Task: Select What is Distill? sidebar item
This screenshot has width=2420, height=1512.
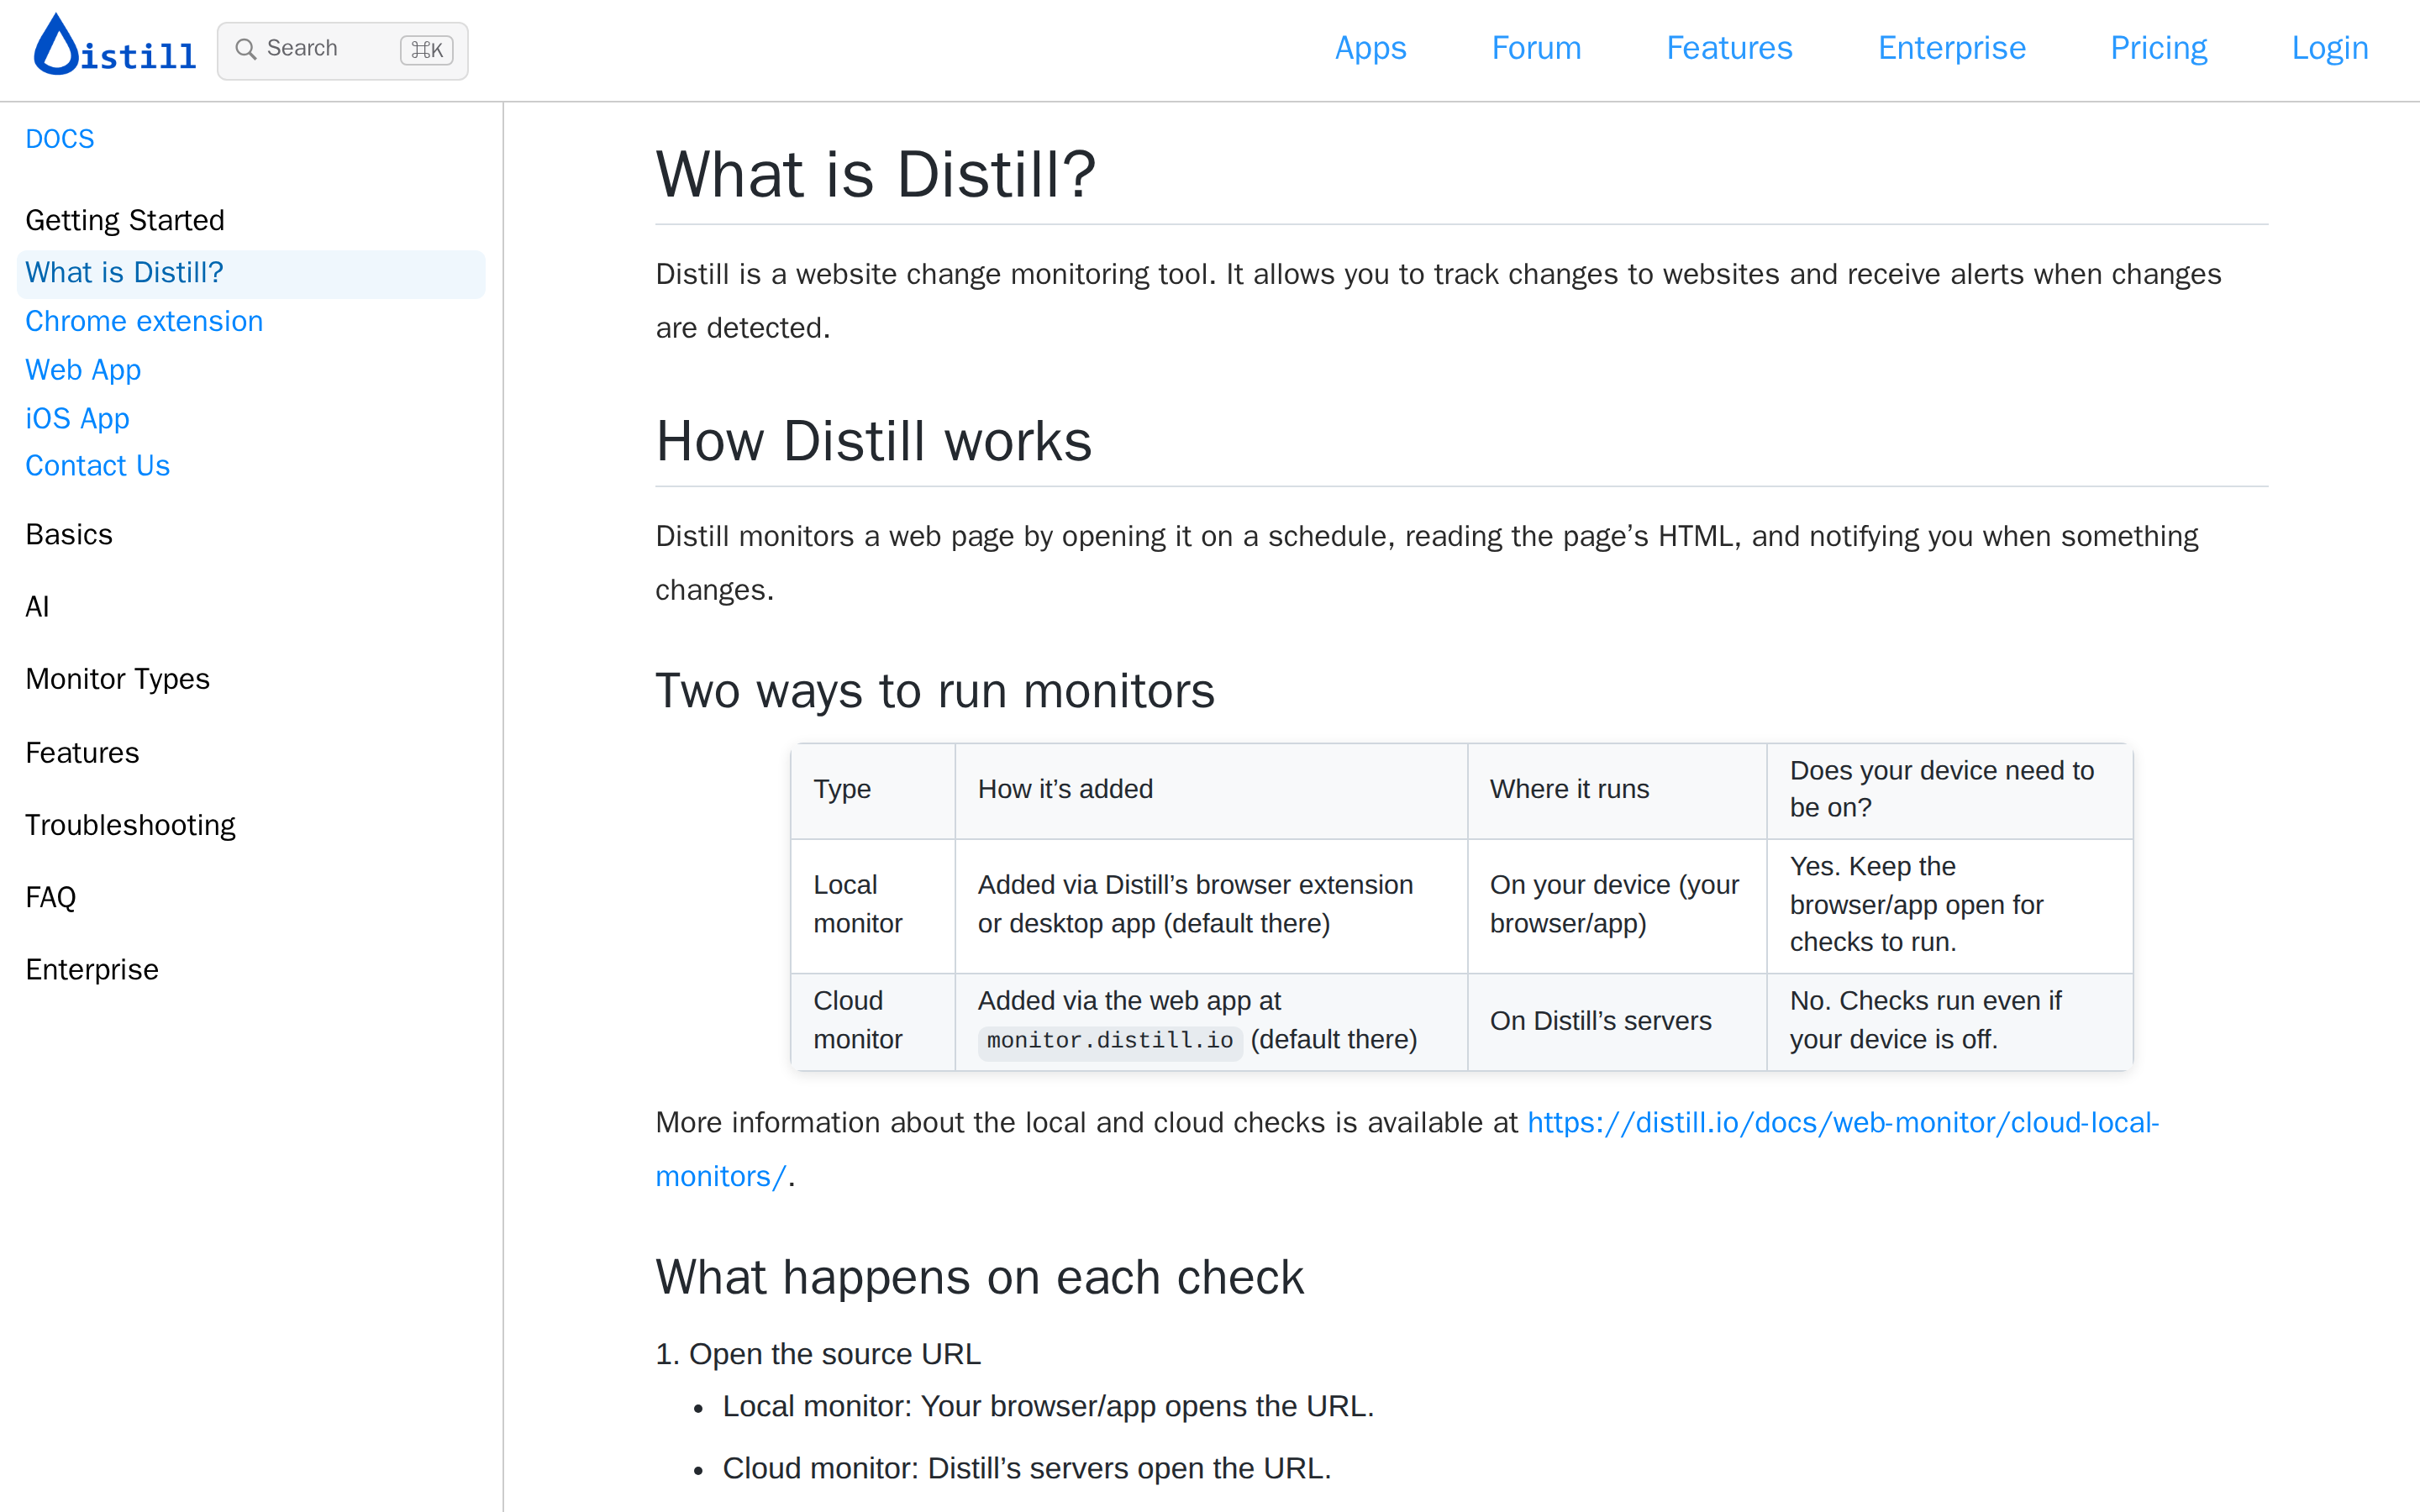Action: pos(251,273)
